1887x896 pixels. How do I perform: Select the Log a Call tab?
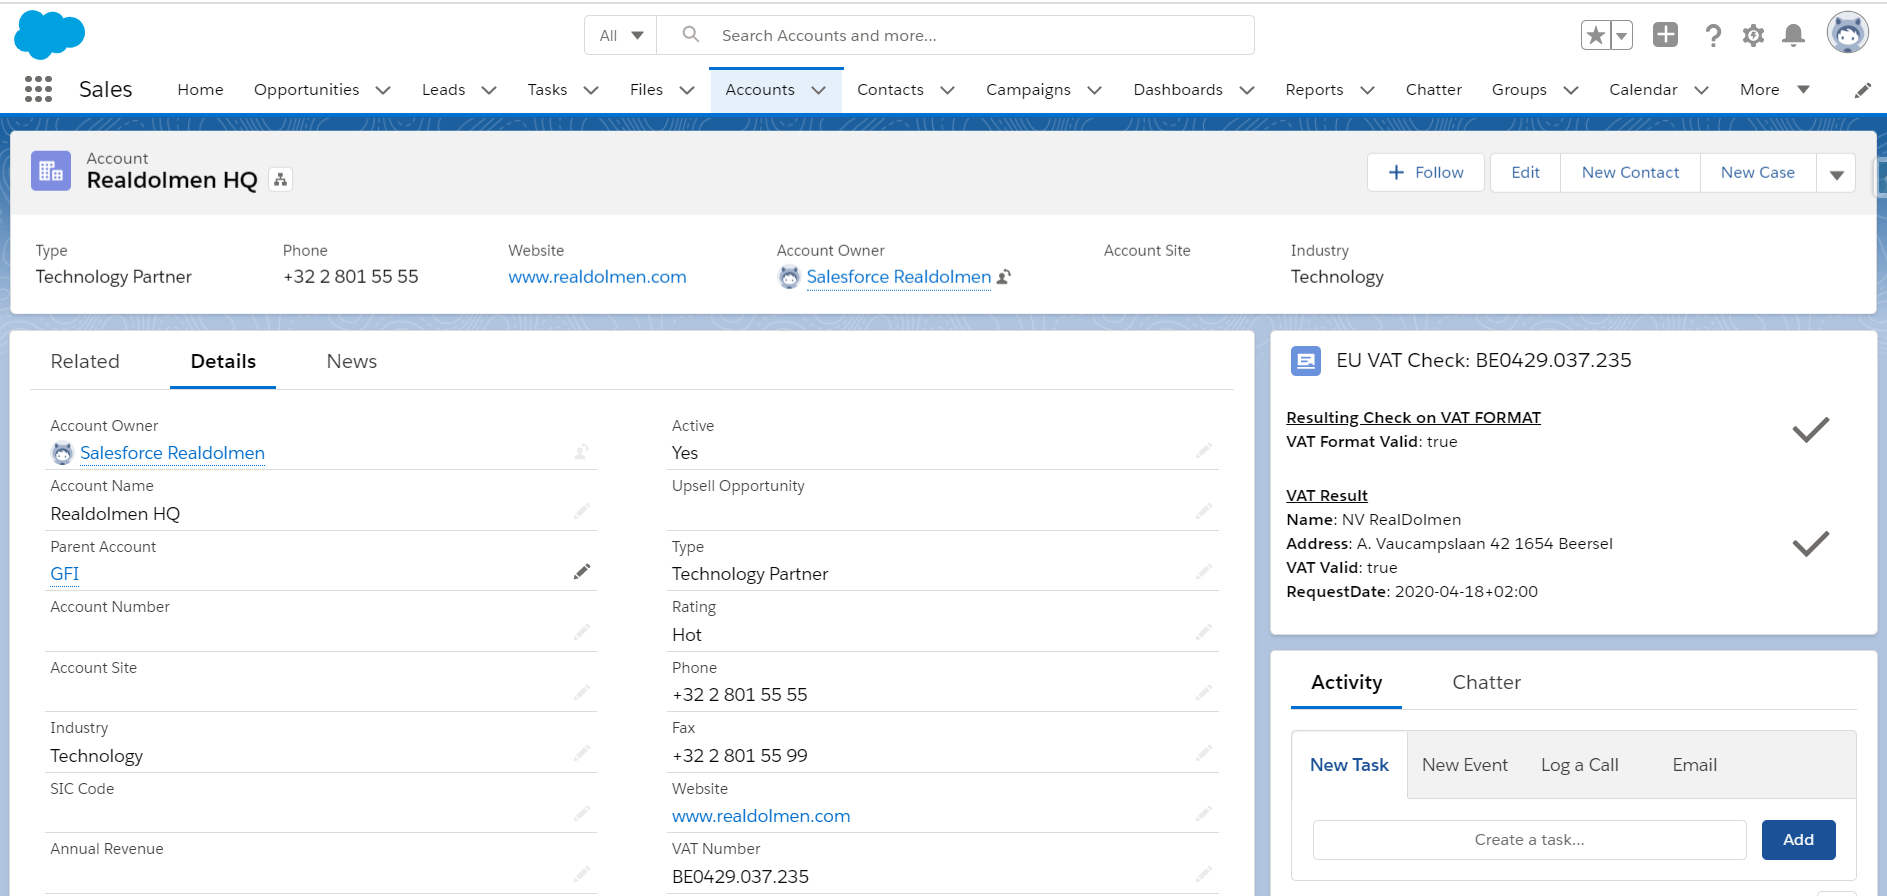pyautogui.click(x=1579, y=765)
